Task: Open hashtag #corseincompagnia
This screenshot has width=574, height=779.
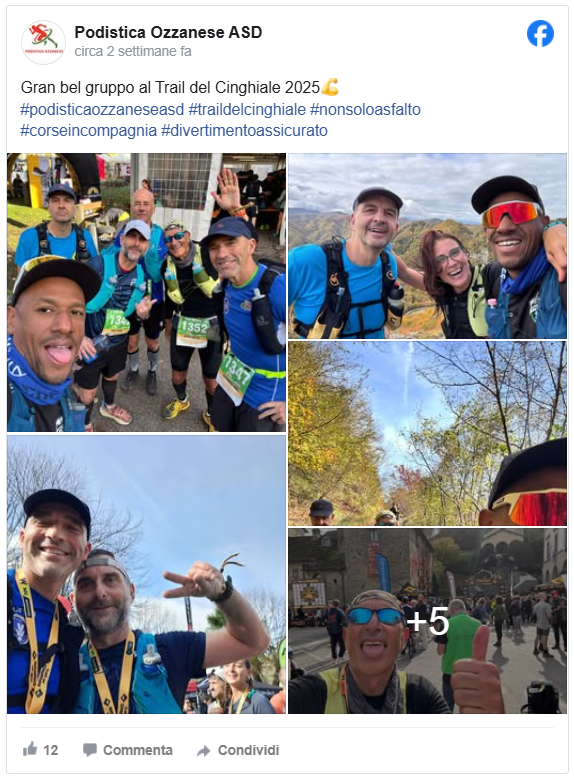Action: pos(88,131)
